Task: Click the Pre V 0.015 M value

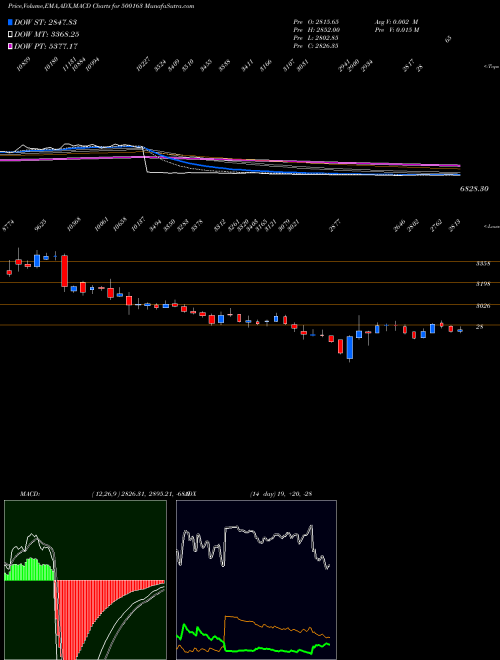Action: [x=396, y=30]
